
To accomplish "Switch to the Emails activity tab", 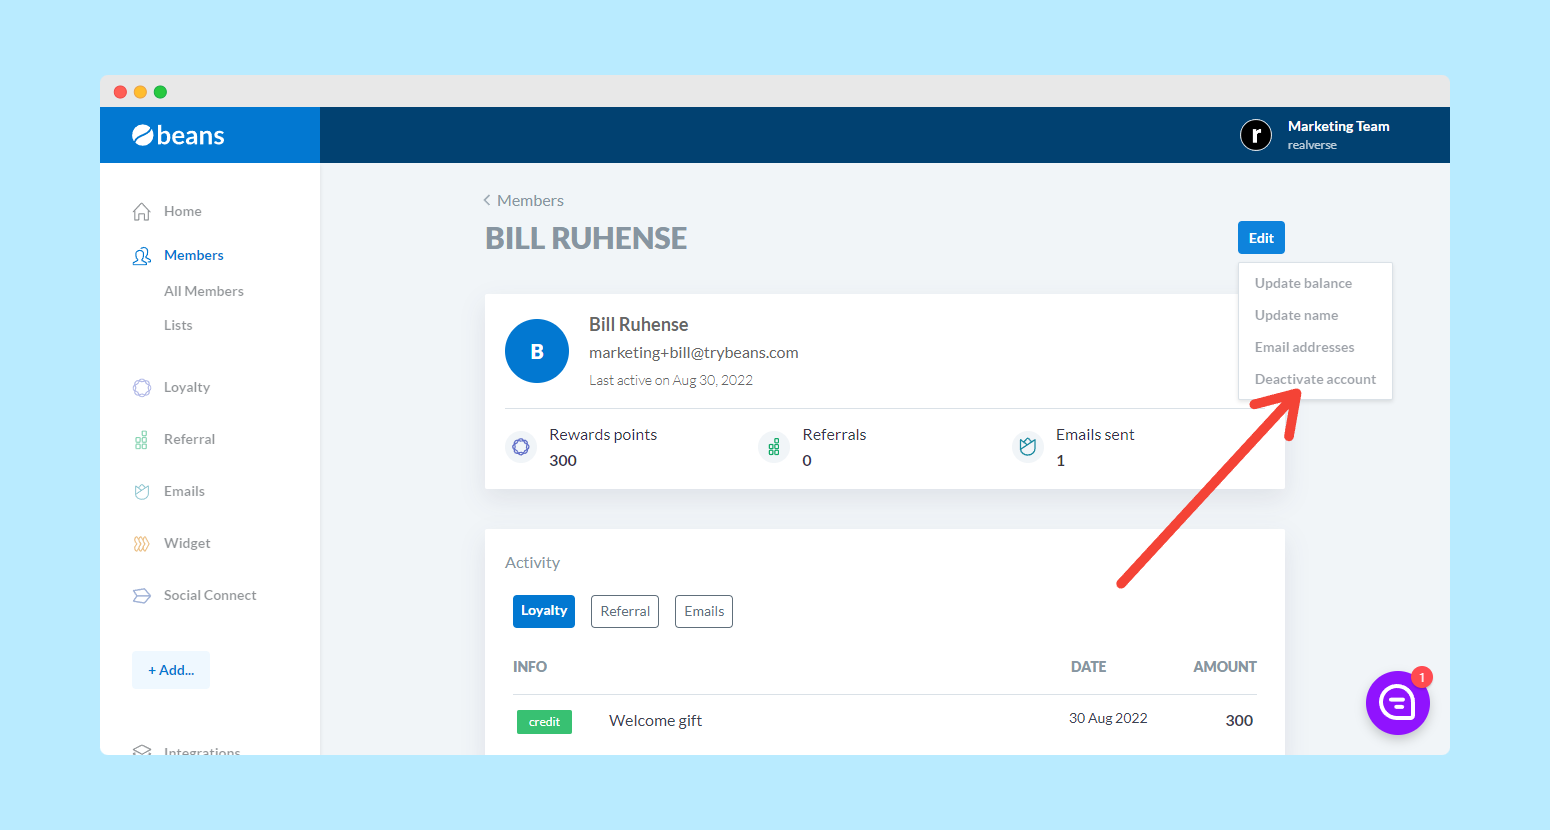I will tap(704, 611).
